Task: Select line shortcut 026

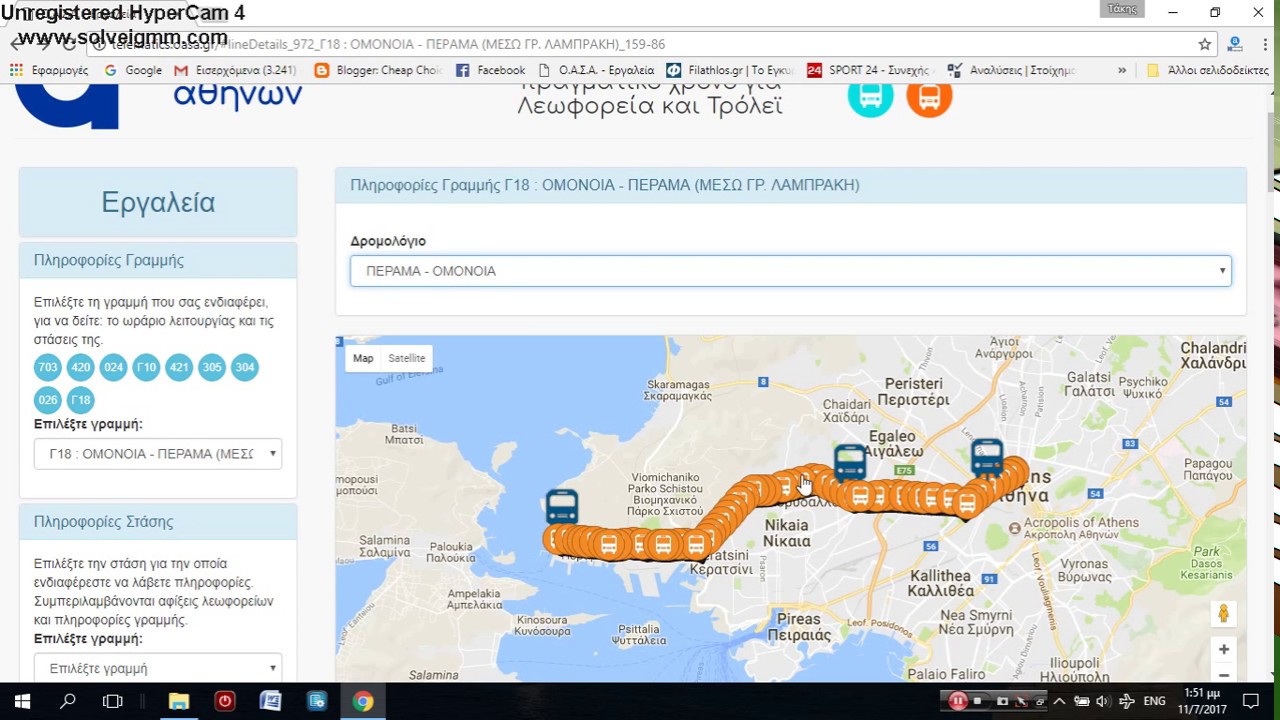Action: pyautogui.click(x=48, y=400)
